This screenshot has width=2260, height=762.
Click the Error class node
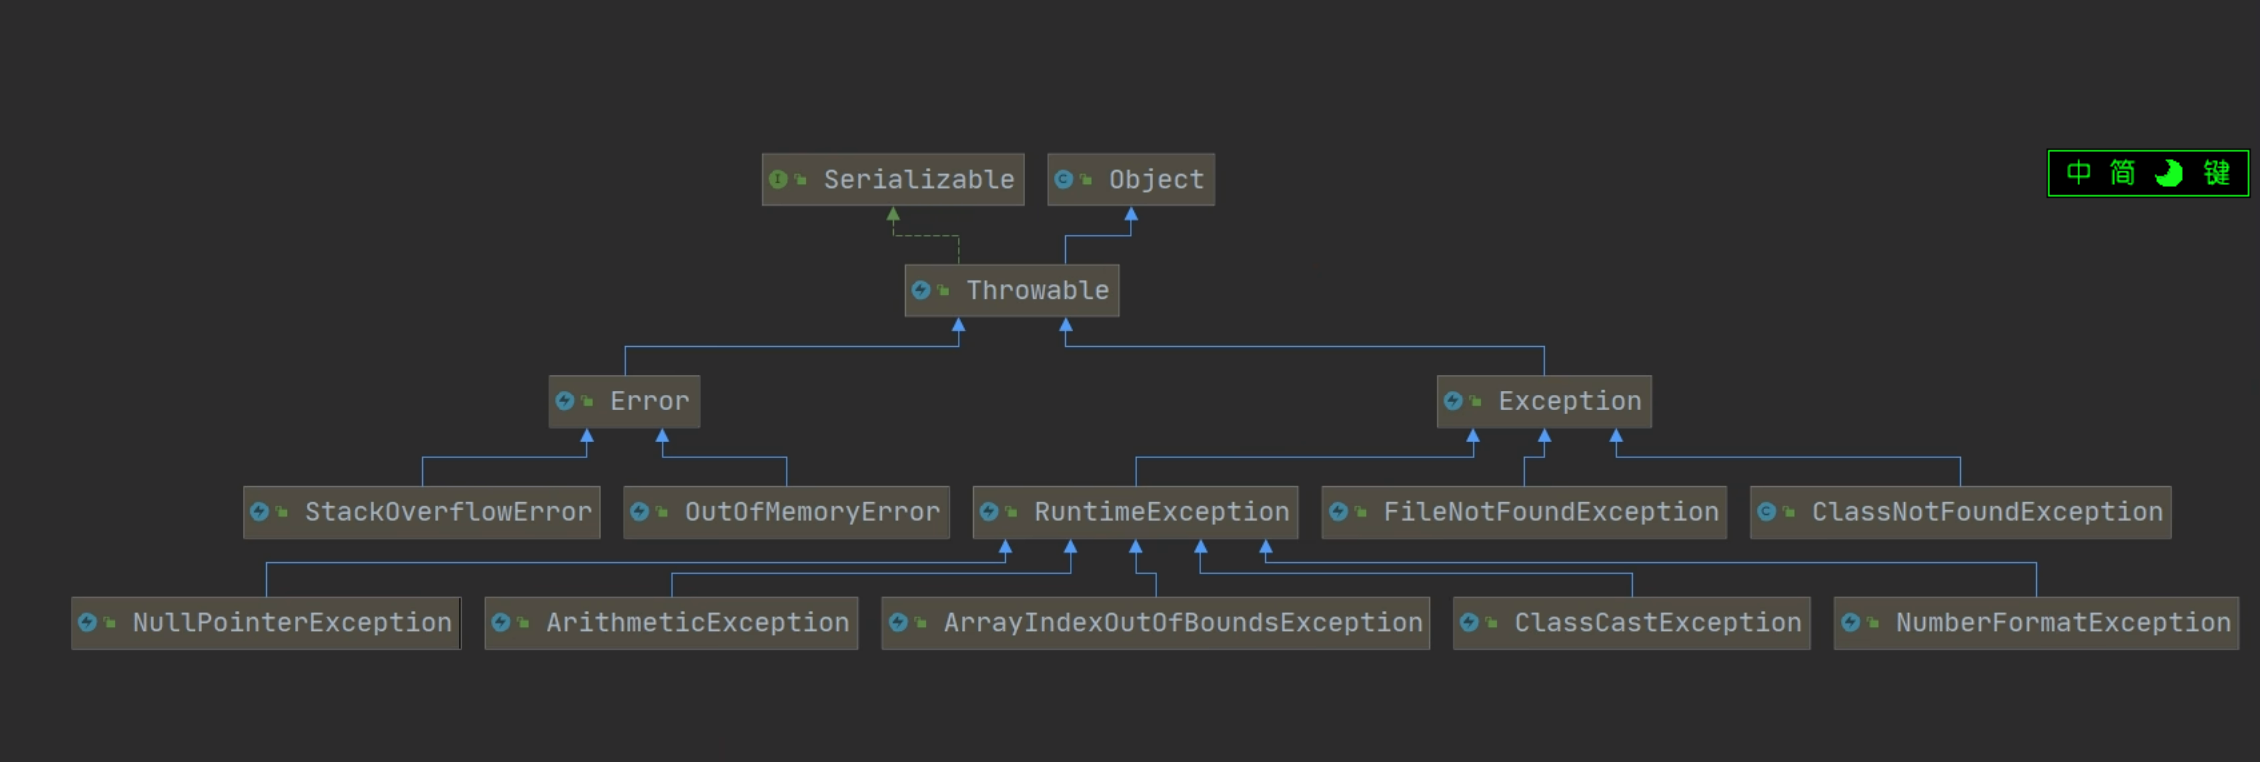[624, 402]
